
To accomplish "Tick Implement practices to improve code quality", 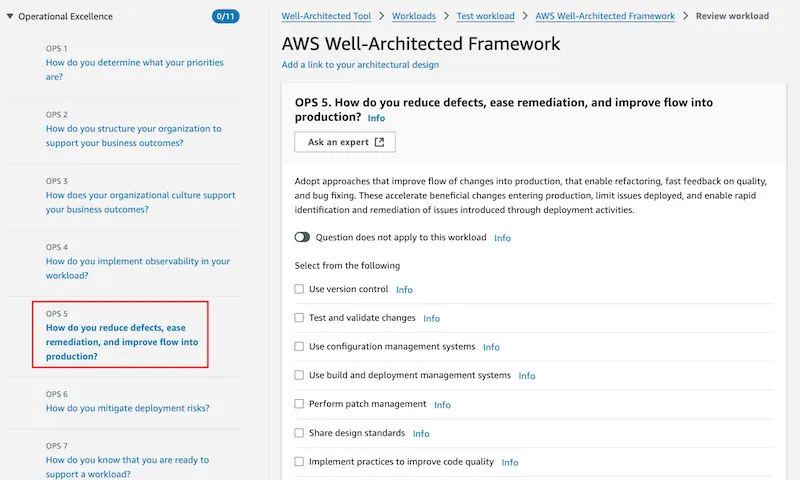I will pos(299,461).
